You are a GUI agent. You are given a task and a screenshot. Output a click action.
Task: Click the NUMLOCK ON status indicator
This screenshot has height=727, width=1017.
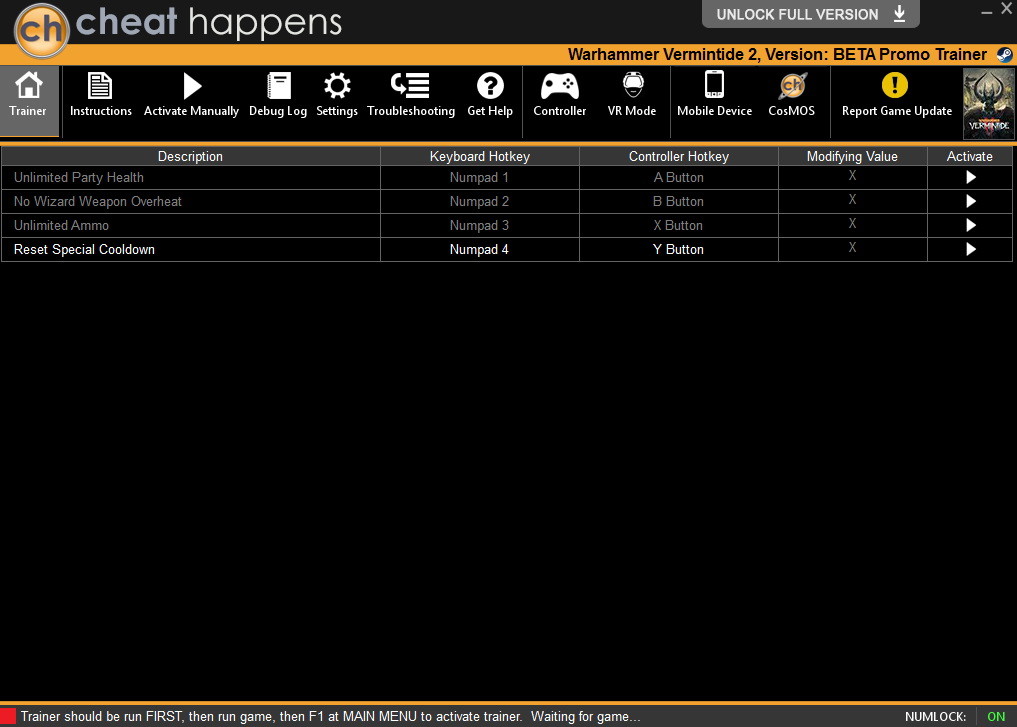click(996, 717)
